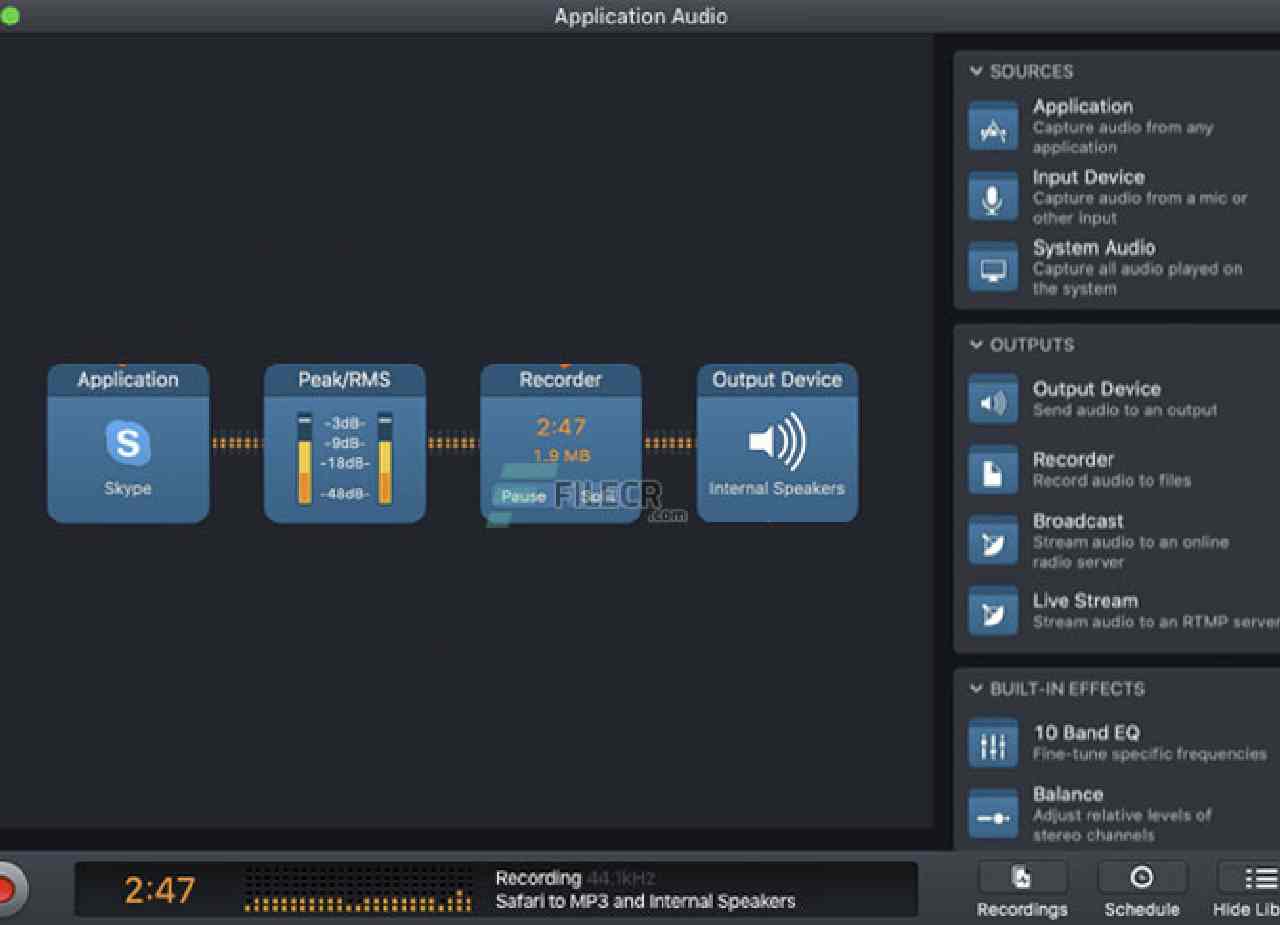Click the Skype label under the logo
1280x925 pixels.
128,489
